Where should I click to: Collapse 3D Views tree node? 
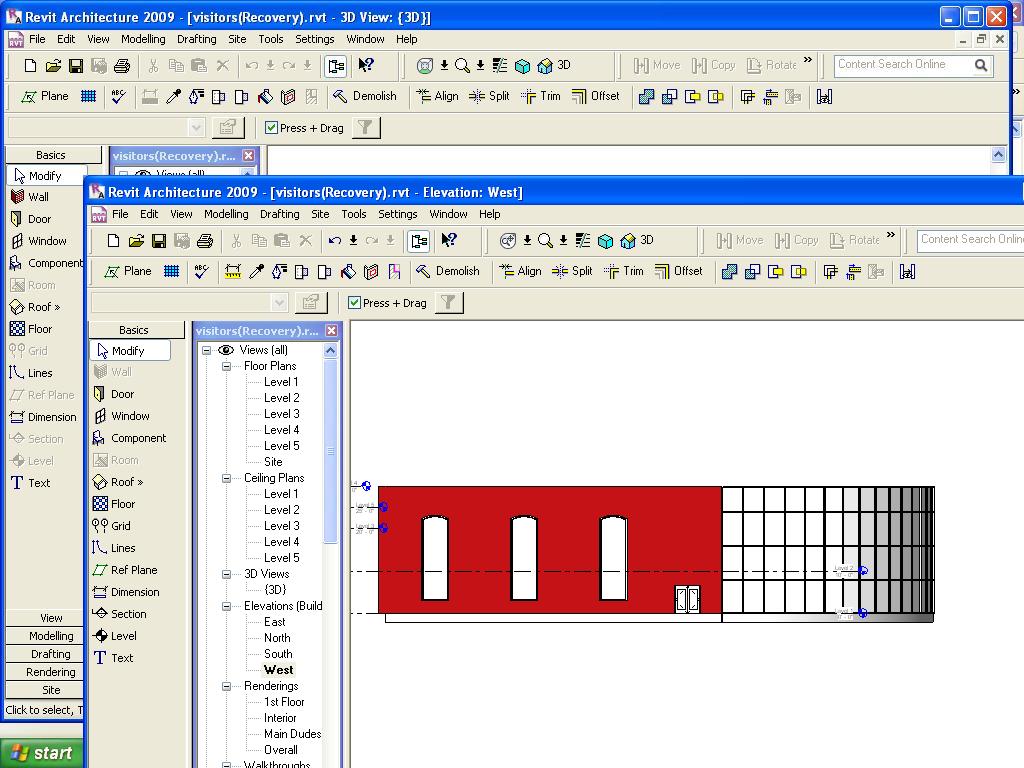pos(227,574)
